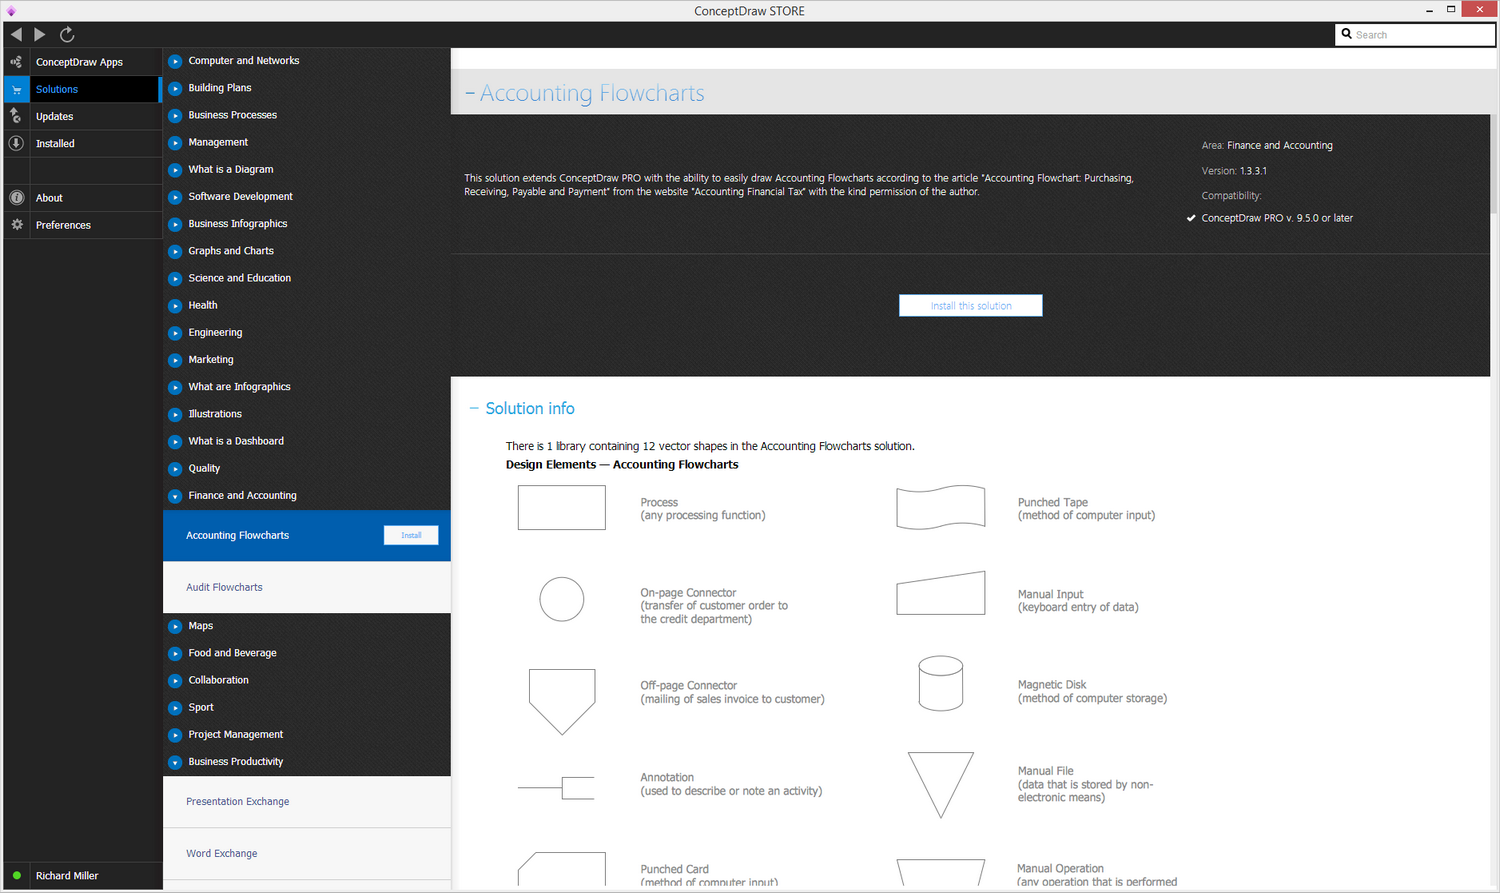Click Install button beside Accounting Flowcharts
The image size is (1500, 893).
(411, 535)
